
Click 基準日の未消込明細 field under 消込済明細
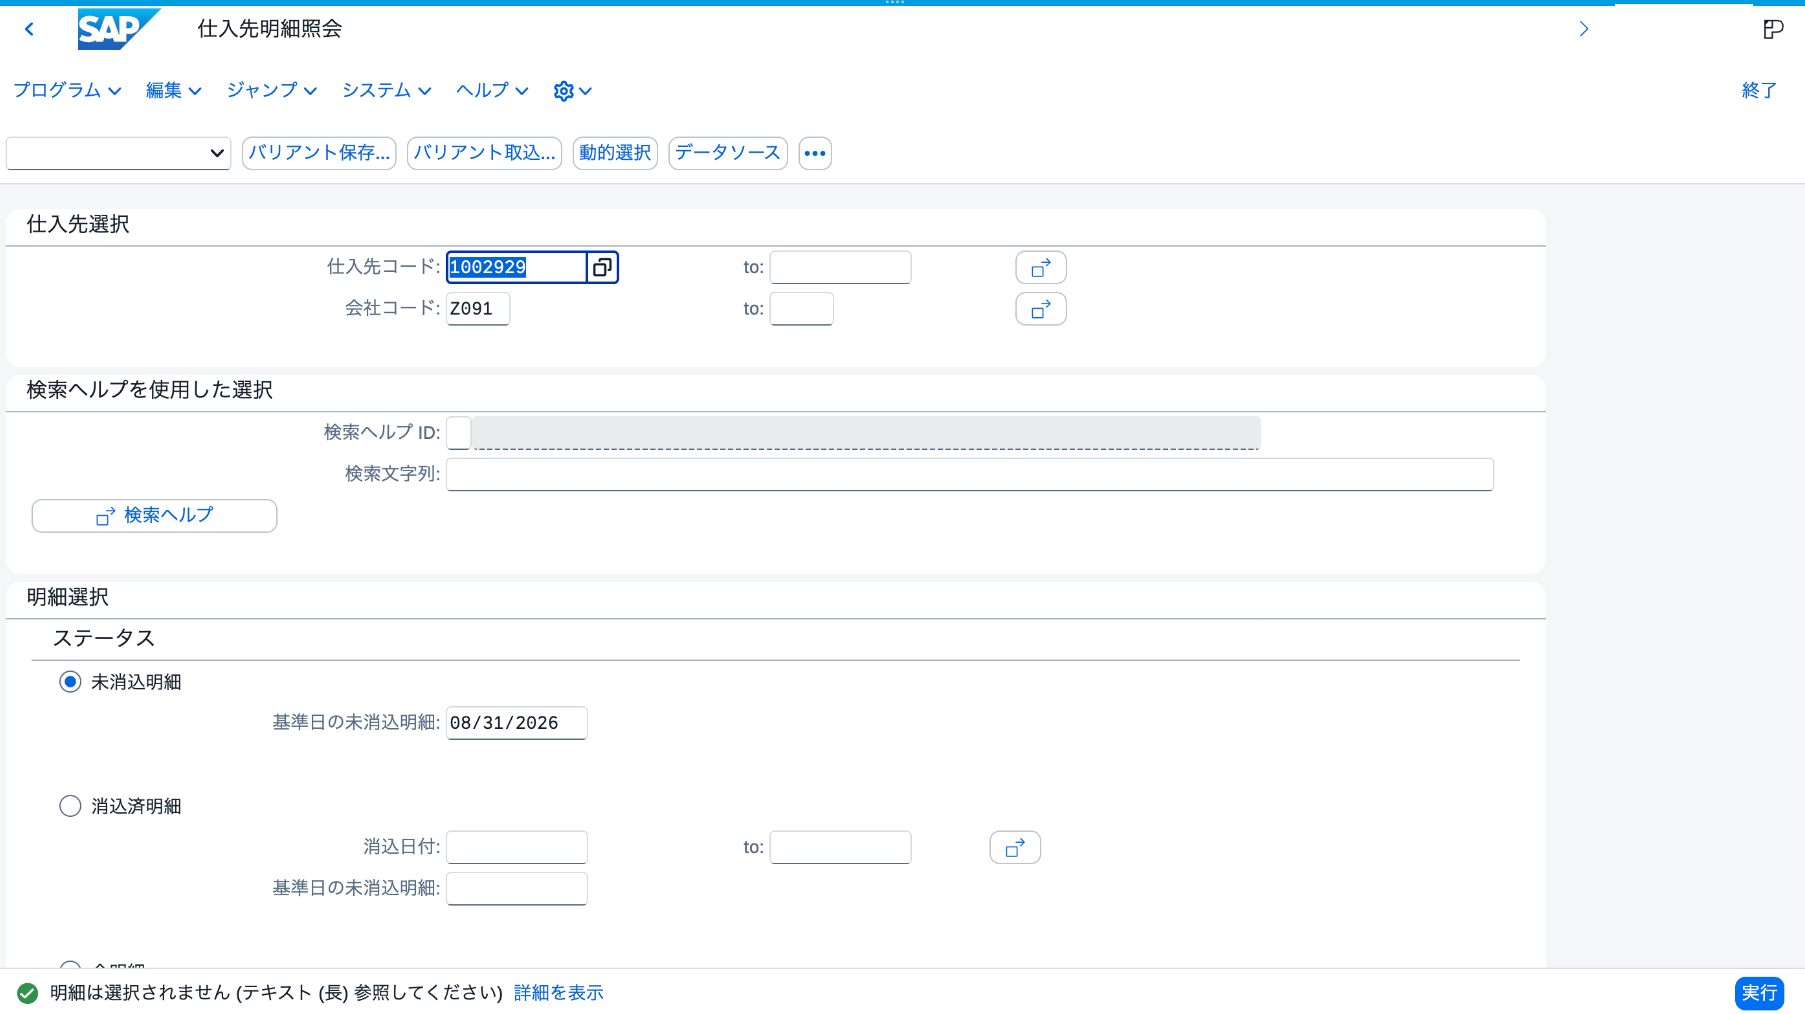pyautogui.click(x=516, y=888)
